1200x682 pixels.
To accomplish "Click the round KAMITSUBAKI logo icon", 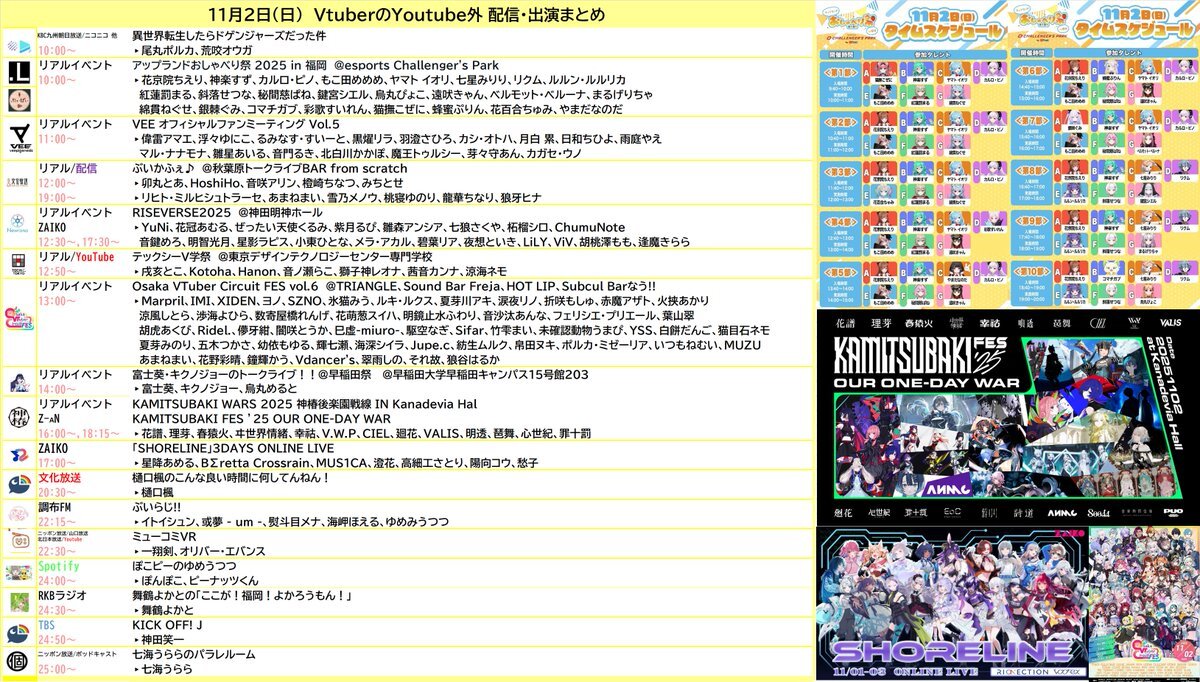I will pyautogui.click(x=18, y=418).
